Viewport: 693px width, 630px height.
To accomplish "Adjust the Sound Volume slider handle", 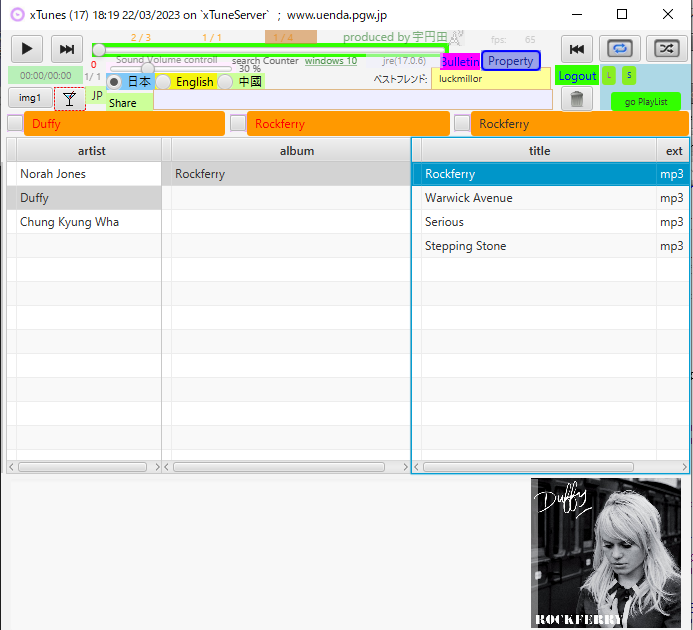I will pos(148,69).
